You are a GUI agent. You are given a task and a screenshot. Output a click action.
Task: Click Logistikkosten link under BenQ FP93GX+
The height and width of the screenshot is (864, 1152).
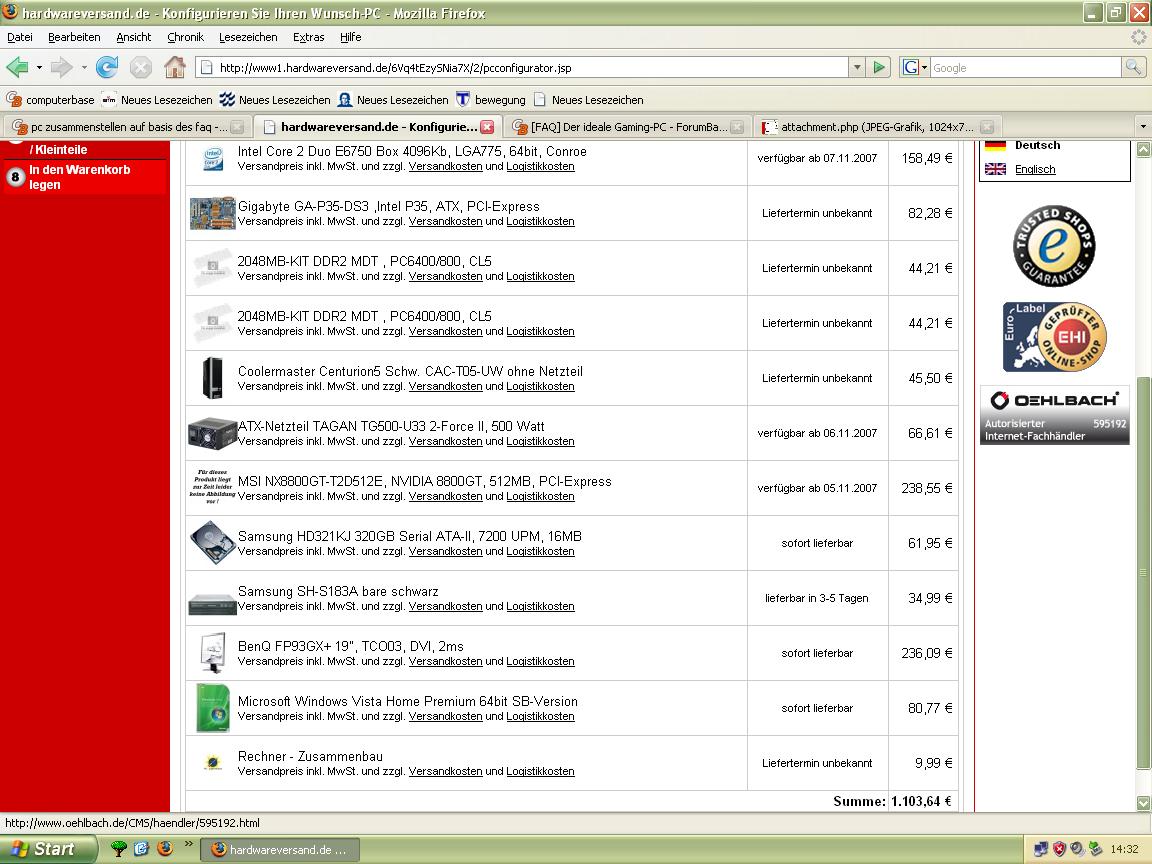click(x=540, y=661)
